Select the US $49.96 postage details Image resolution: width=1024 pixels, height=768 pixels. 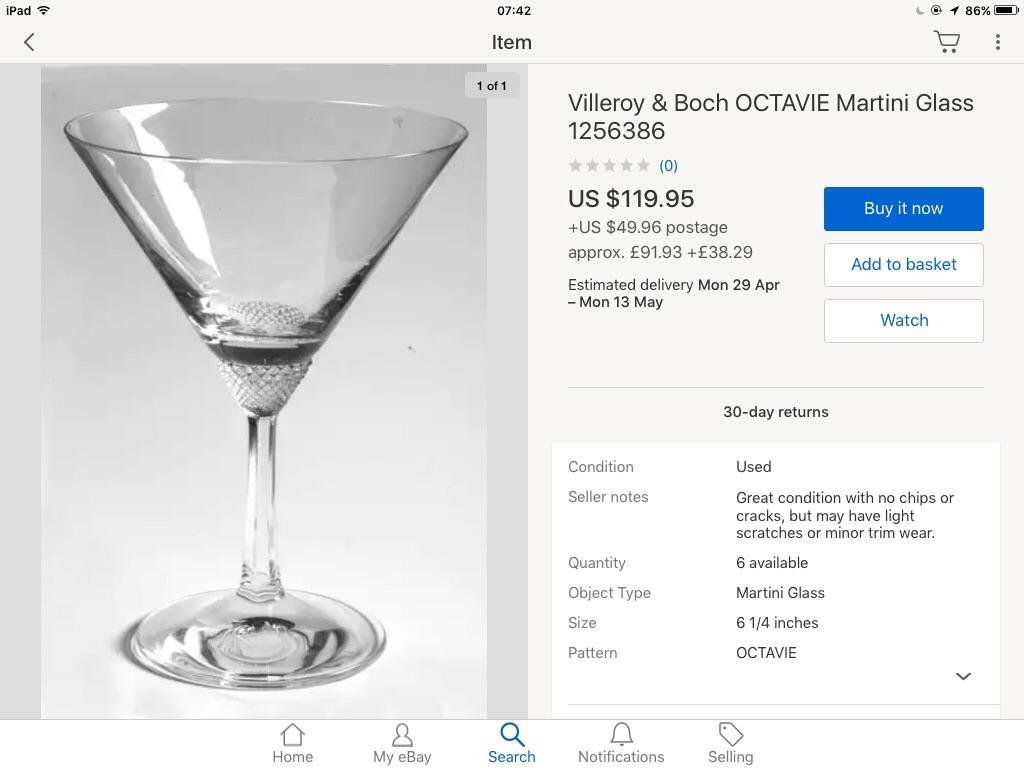648,227
